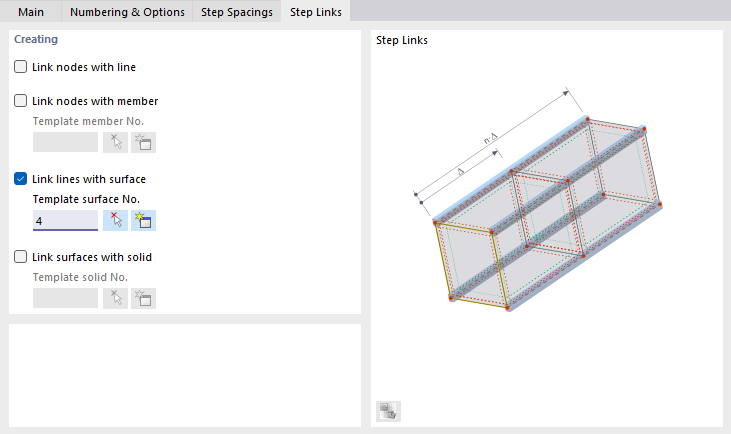Image resolution: width=731 pixels, height=434 pixels.
Task: Click the Template solid No. field
Action: 65,298
